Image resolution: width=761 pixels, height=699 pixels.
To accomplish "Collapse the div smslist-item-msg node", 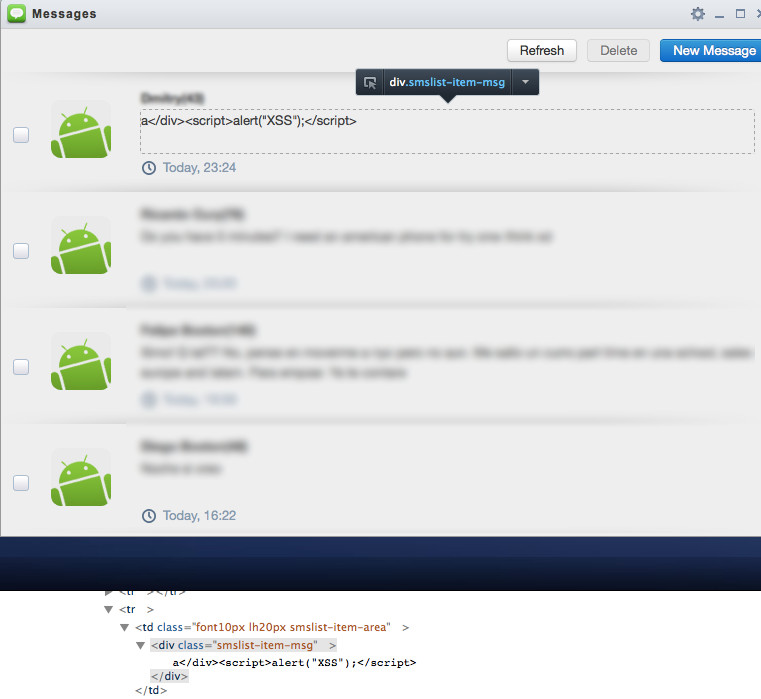I will pos(141,646).
